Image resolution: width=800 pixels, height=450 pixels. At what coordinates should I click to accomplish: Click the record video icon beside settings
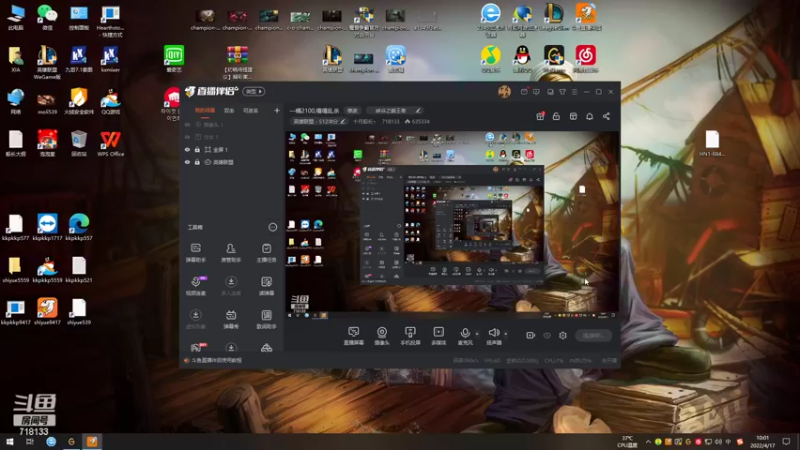[x=531, y=335]
